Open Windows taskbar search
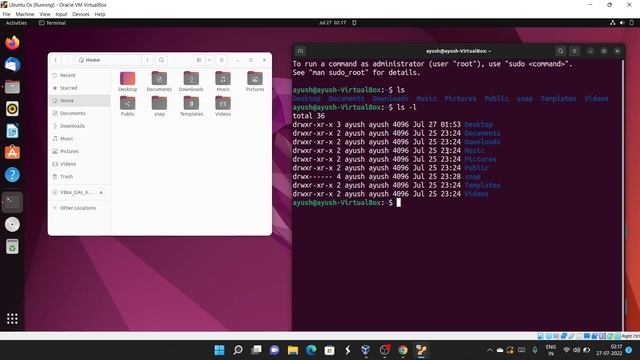 point(238,350)
